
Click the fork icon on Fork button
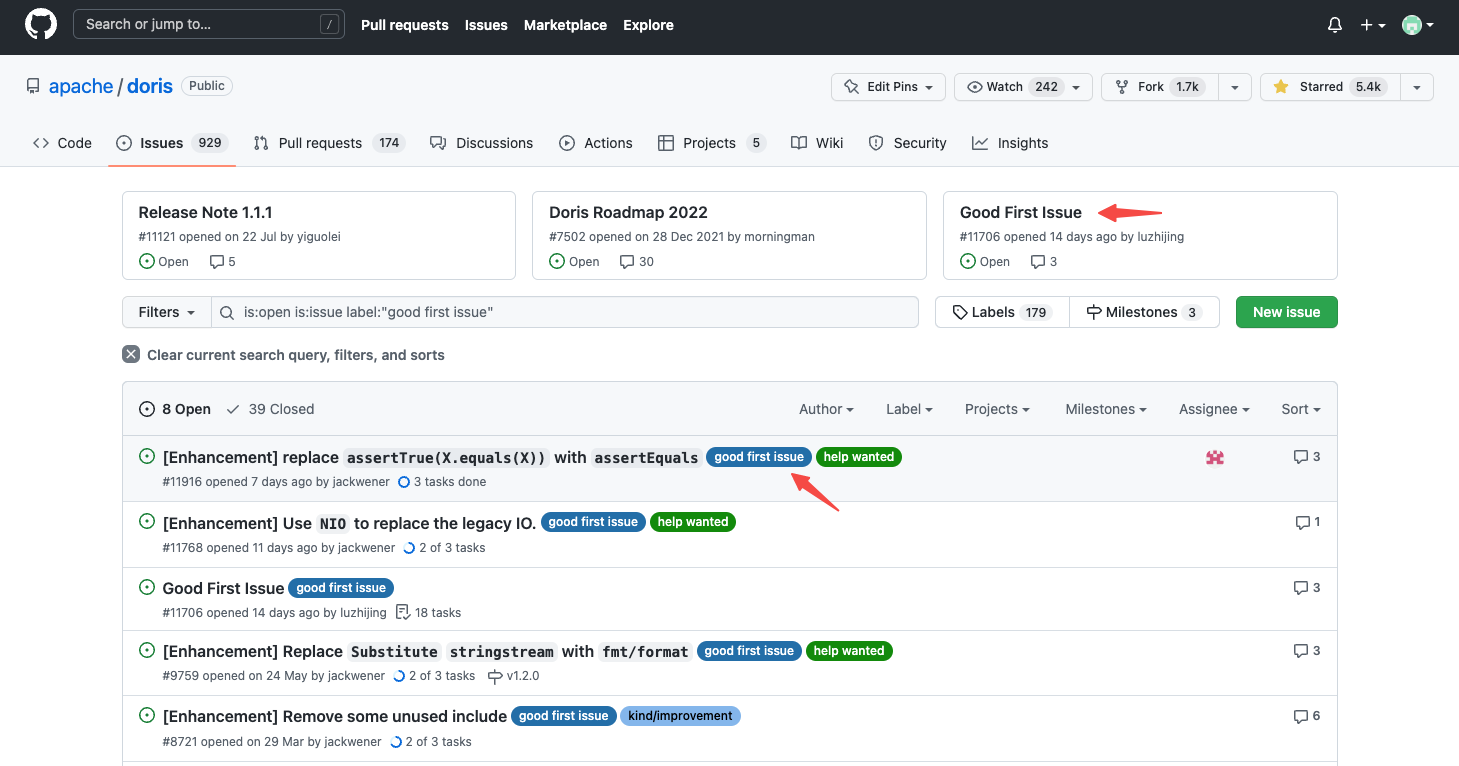pos(1122,87)
